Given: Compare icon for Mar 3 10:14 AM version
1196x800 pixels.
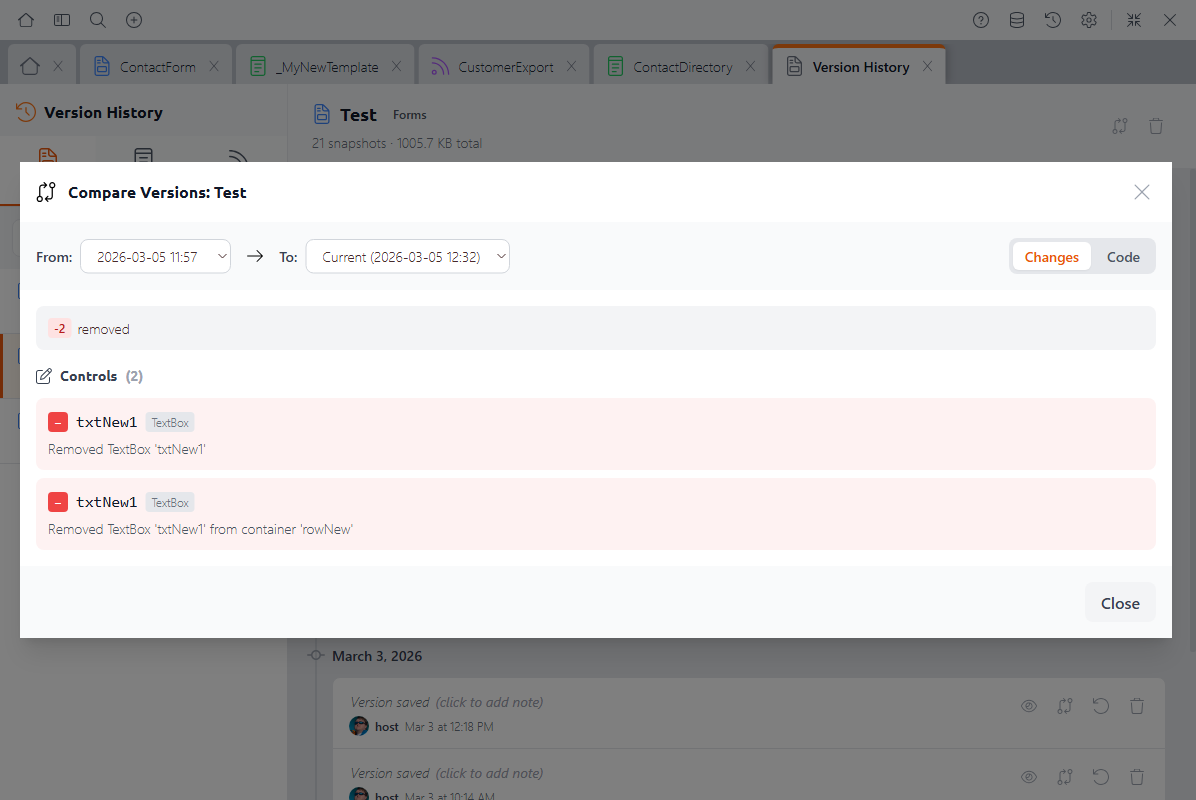Looking at the screenshot, I should (x=1065, y=777).
